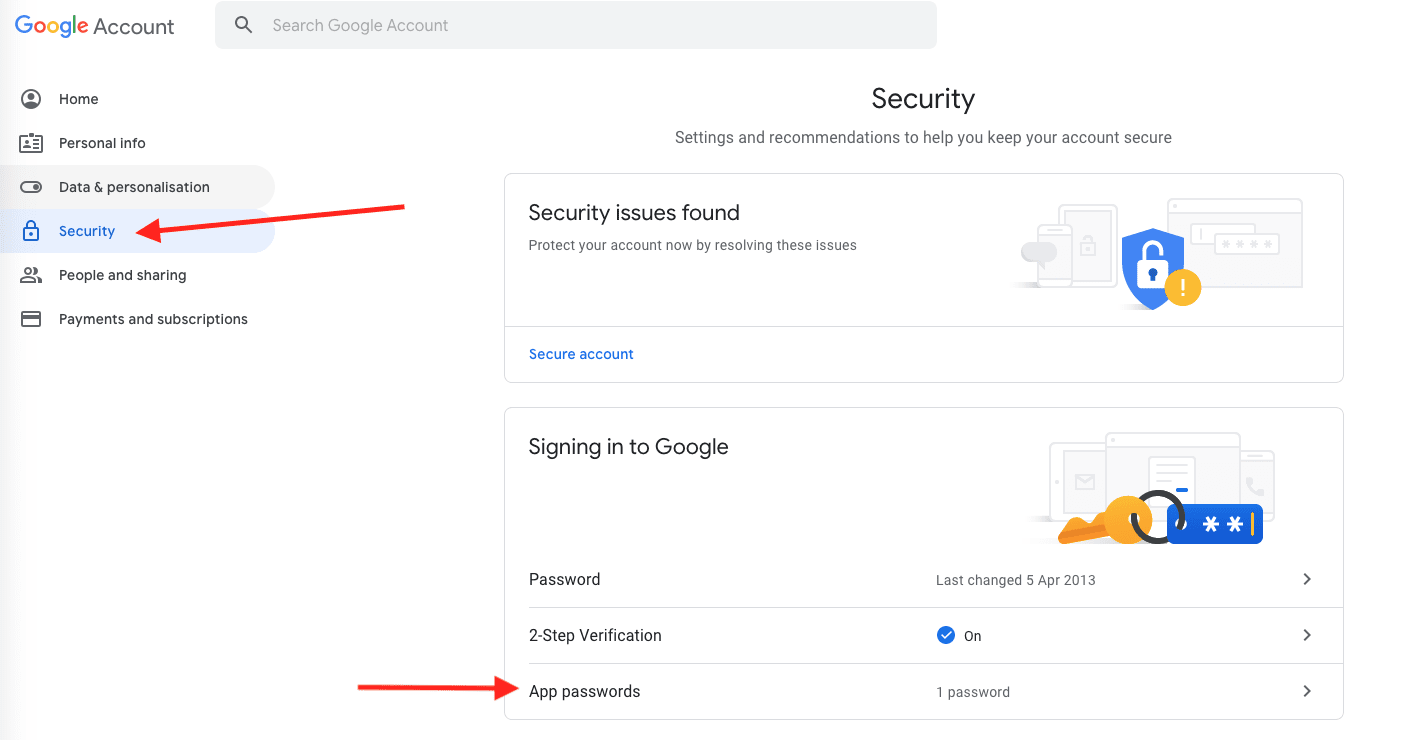Click the 2-Step Verification On checkmark
Screen dimensions: 1410x740
coord(946,635)
